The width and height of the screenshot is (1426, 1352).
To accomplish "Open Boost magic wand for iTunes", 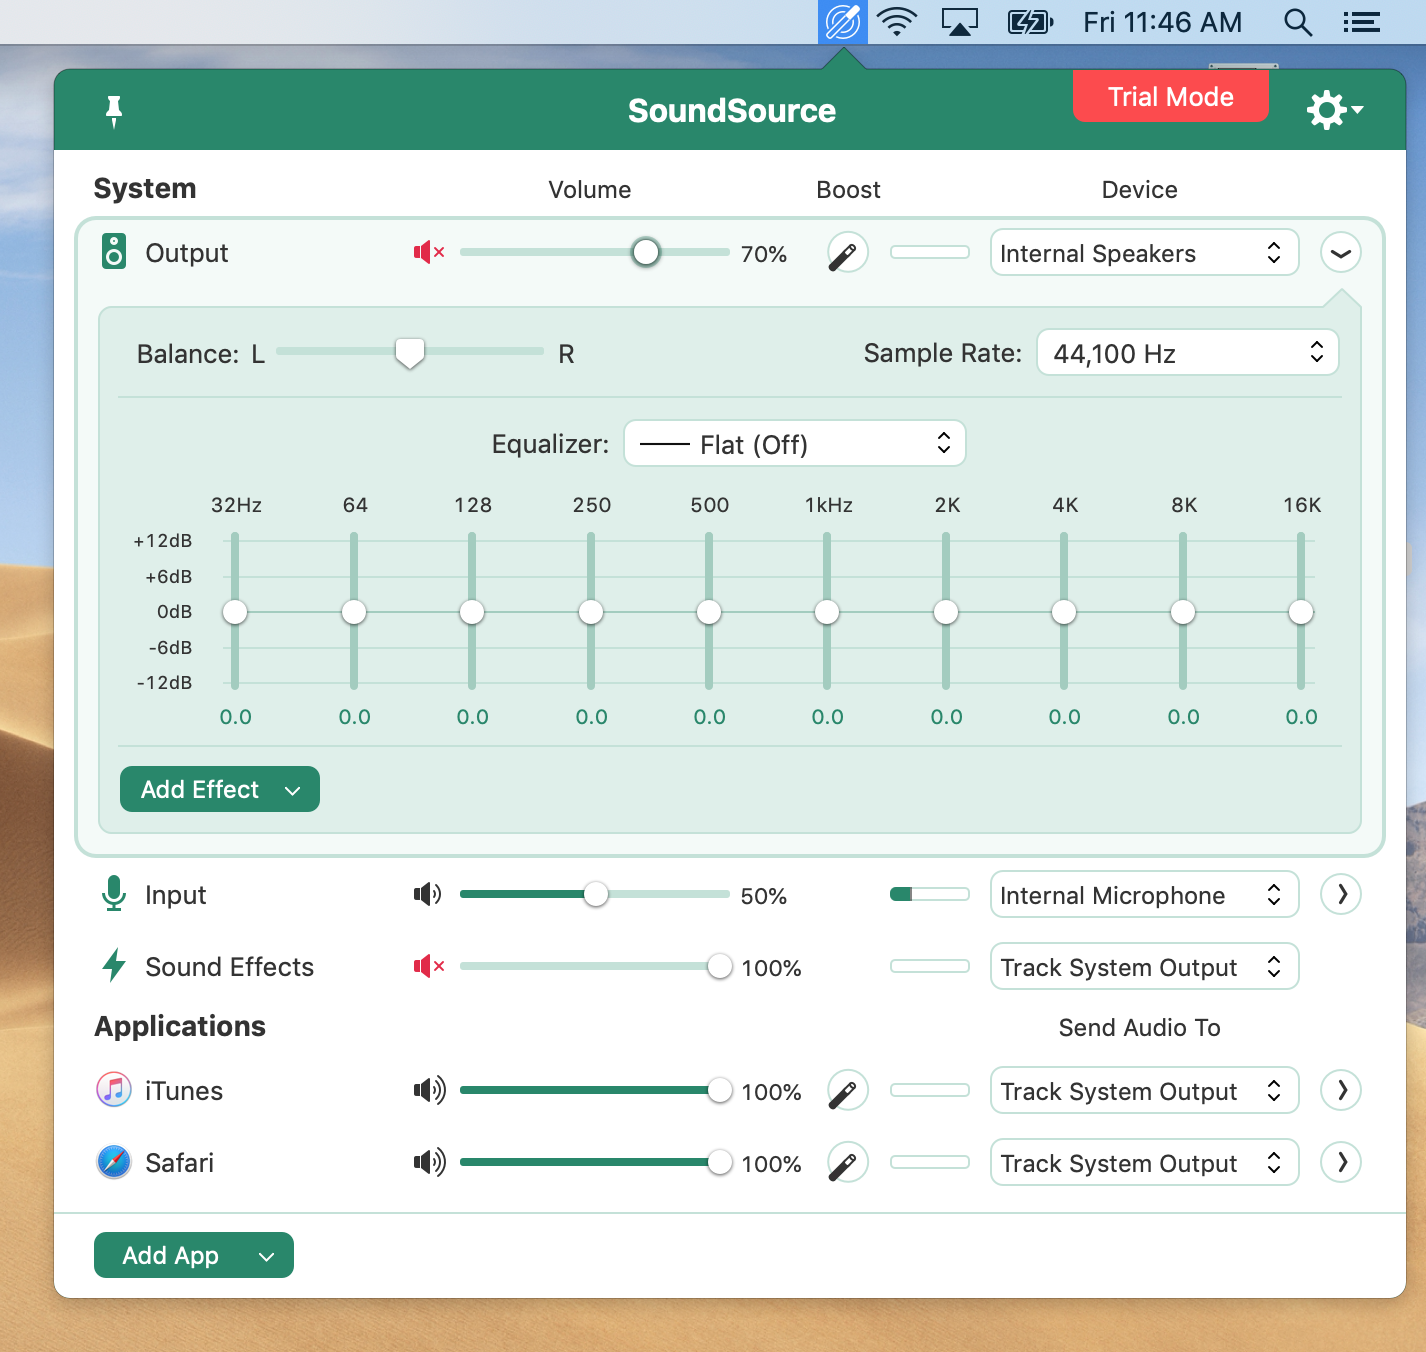I will coord(847,1091).
